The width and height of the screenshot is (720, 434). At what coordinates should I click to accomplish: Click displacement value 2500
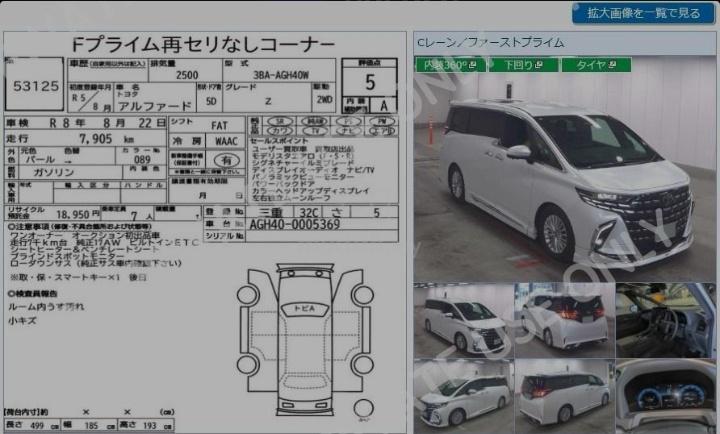tap(187, 75)
